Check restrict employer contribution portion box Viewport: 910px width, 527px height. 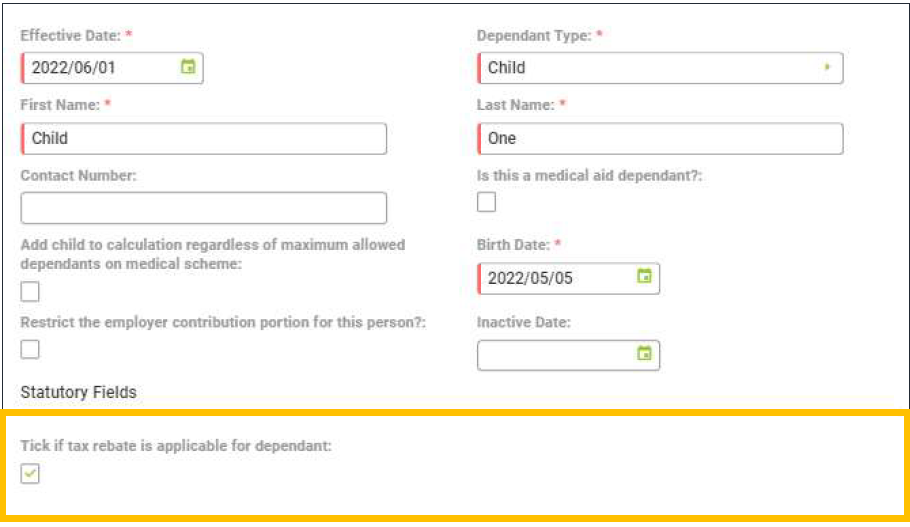31,349
